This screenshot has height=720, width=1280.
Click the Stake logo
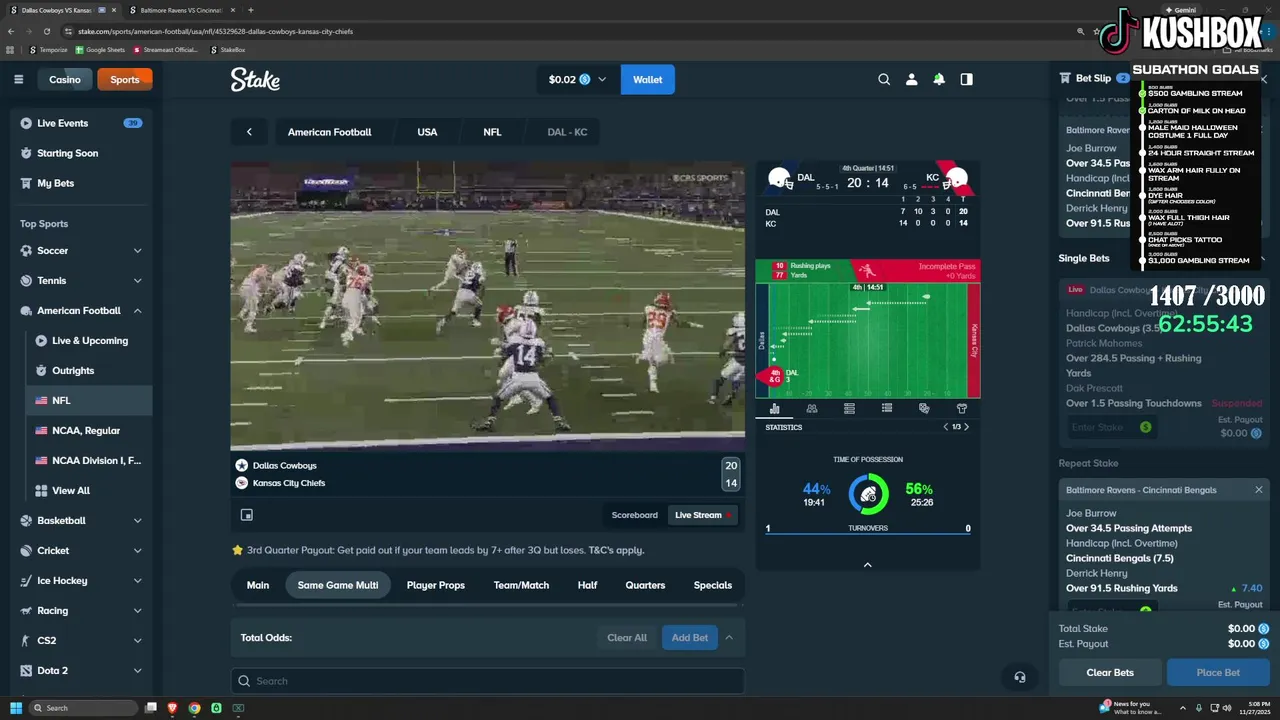coord(255,79)
